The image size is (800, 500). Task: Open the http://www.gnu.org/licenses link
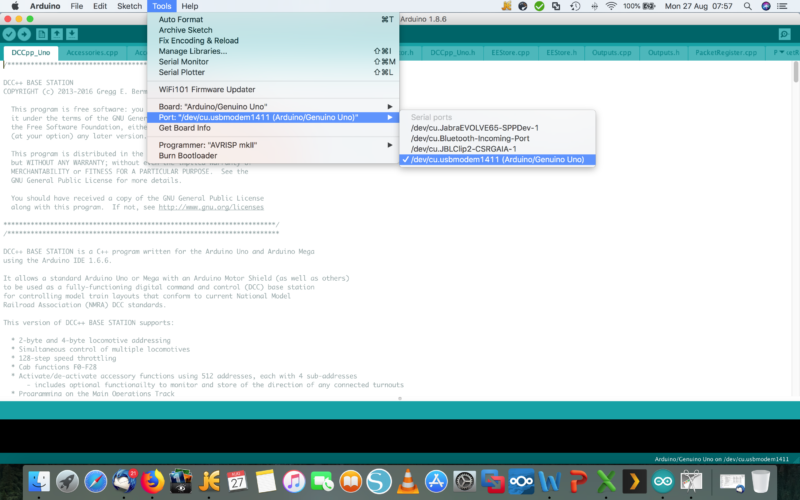211,207
